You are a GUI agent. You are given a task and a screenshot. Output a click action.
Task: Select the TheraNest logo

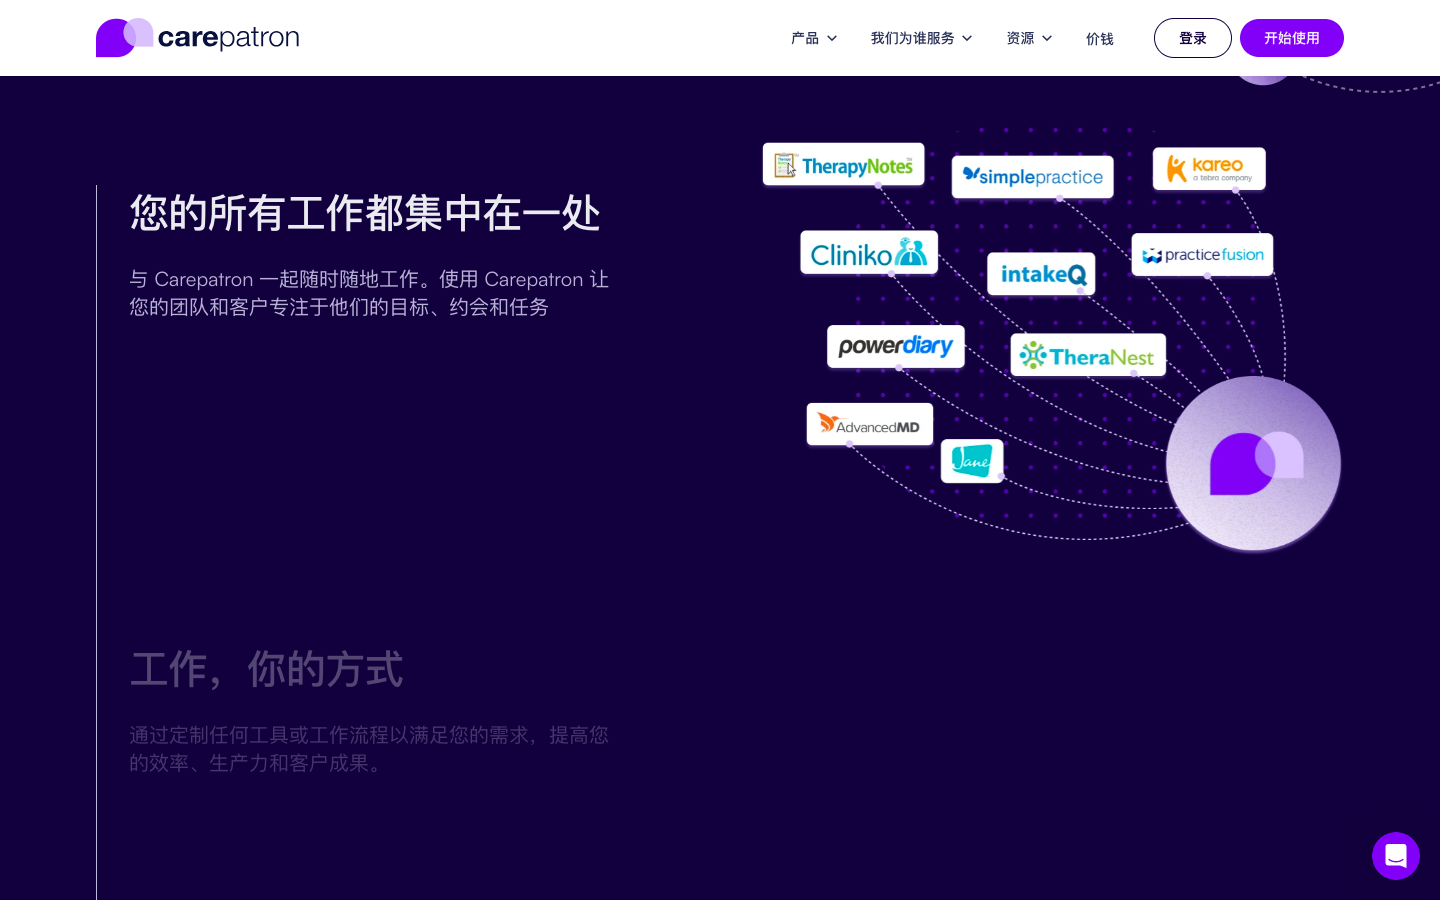tap(1088, 354)
